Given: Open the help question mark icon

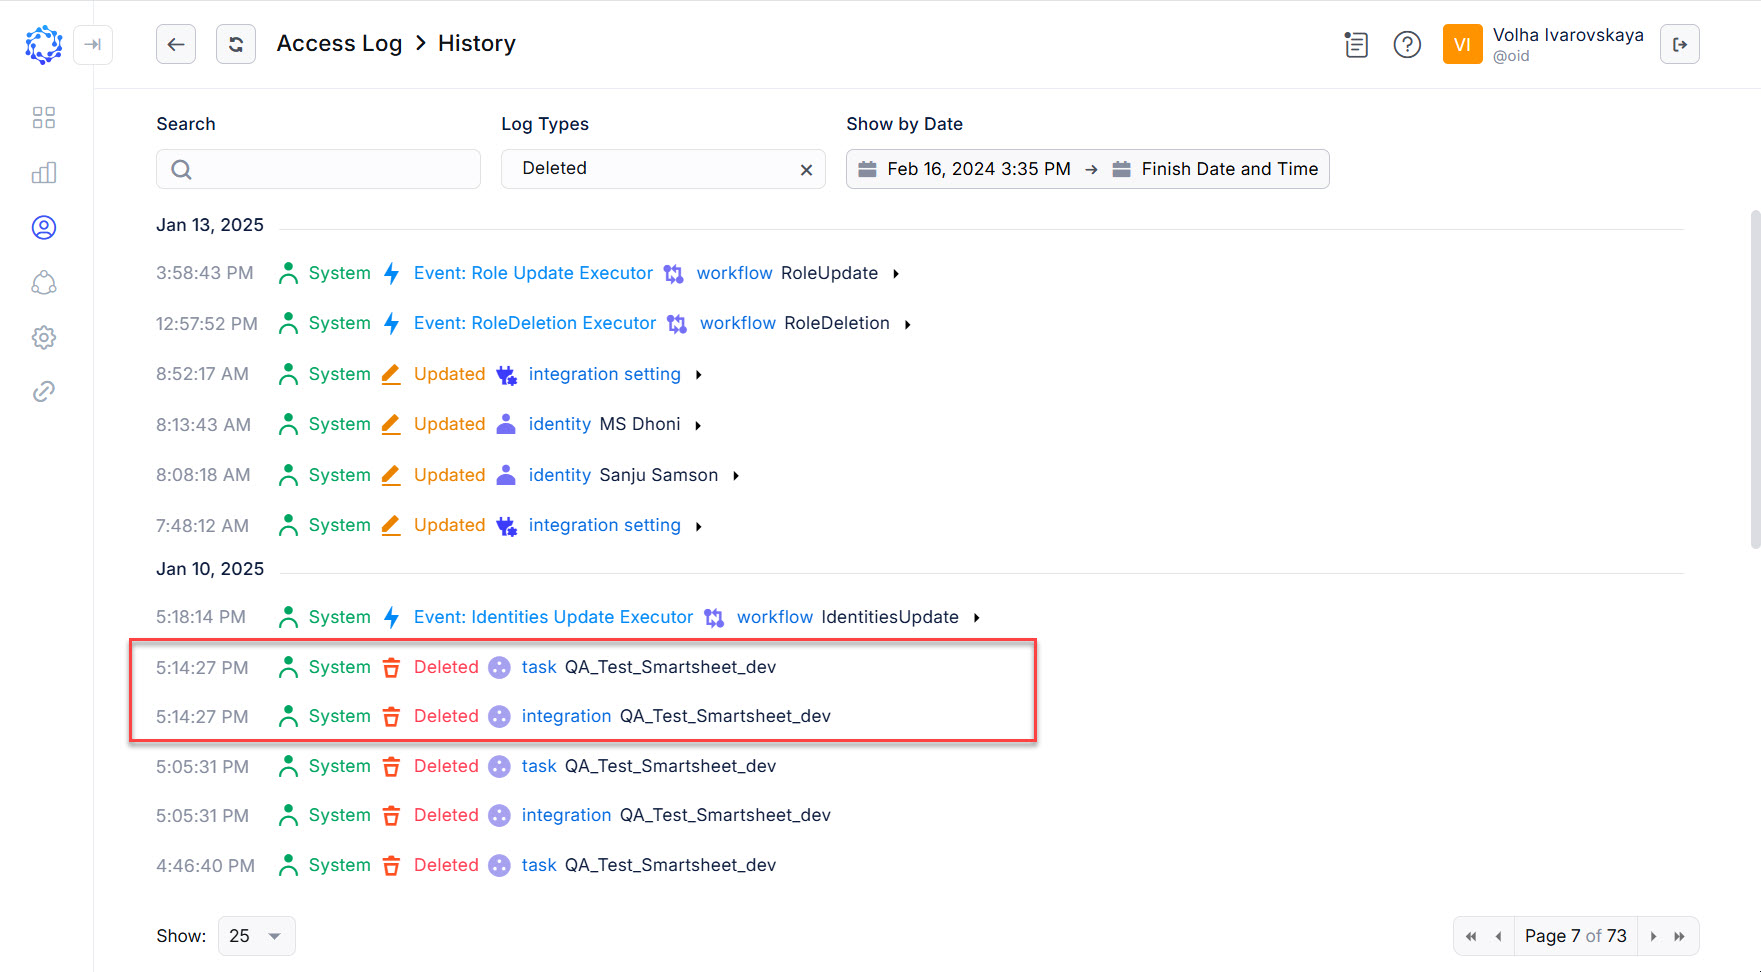Looking at the screenshot, I should [1407, 44].
